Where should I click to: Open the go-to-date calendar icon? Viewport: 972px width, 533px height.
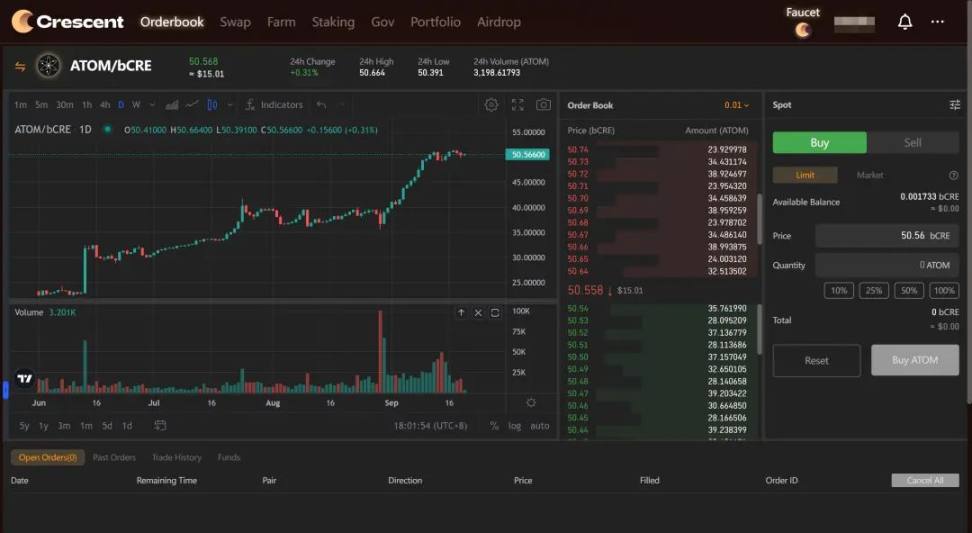160,426
